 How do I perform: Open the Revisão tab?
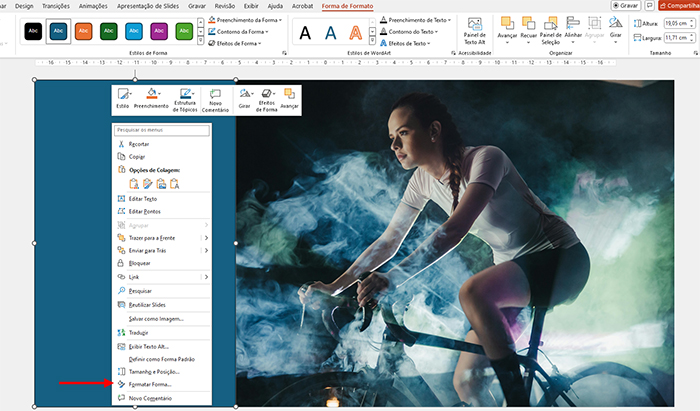pyautogui.click(x=225, y=6)
